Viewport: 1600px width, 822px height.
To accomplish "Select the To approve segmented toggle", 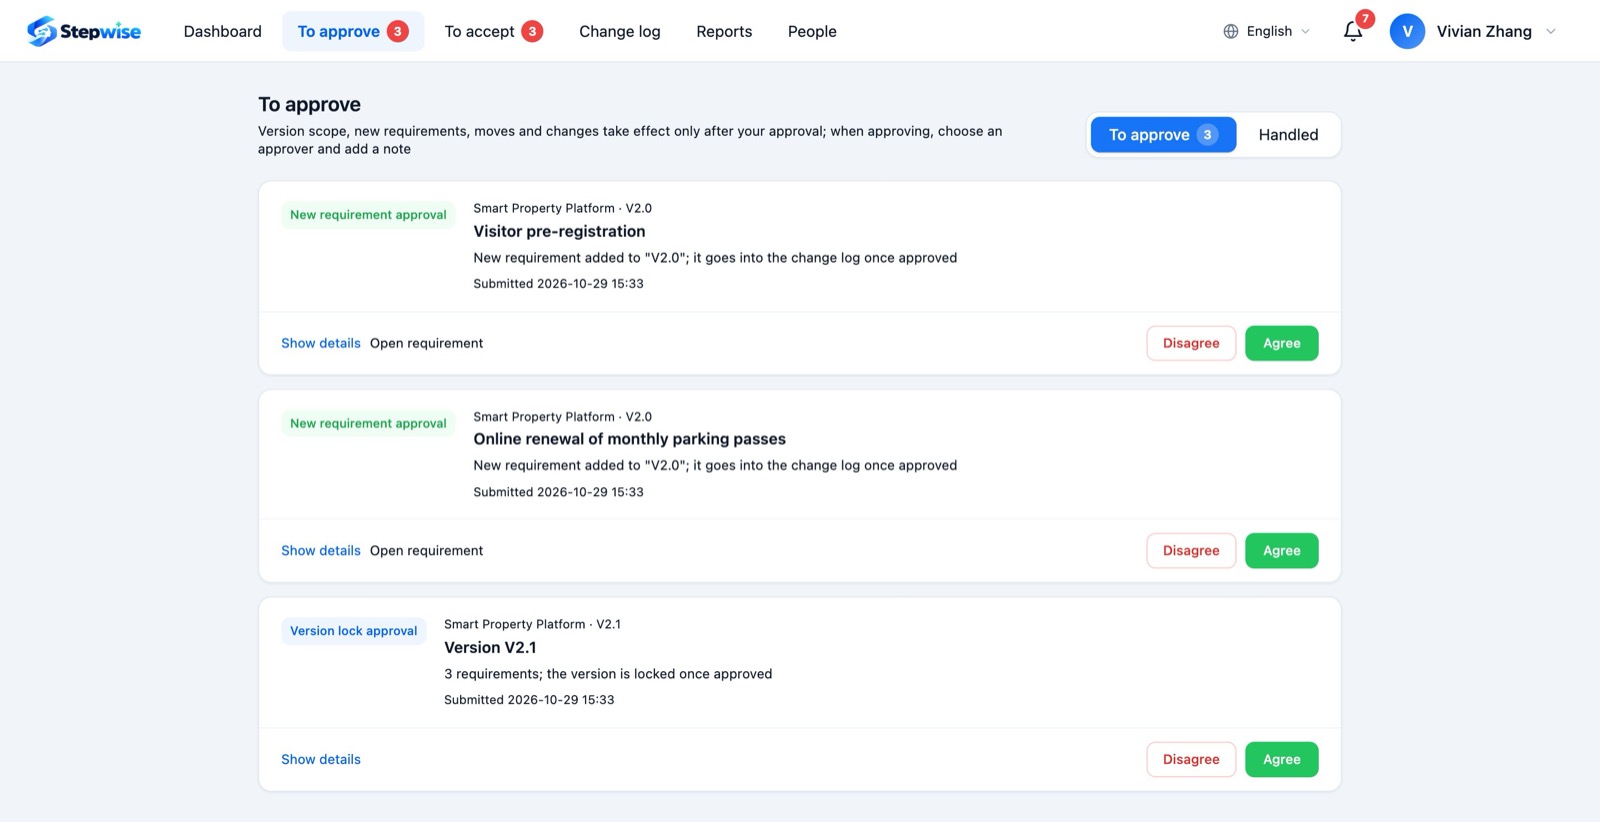I will (1163, 135).
